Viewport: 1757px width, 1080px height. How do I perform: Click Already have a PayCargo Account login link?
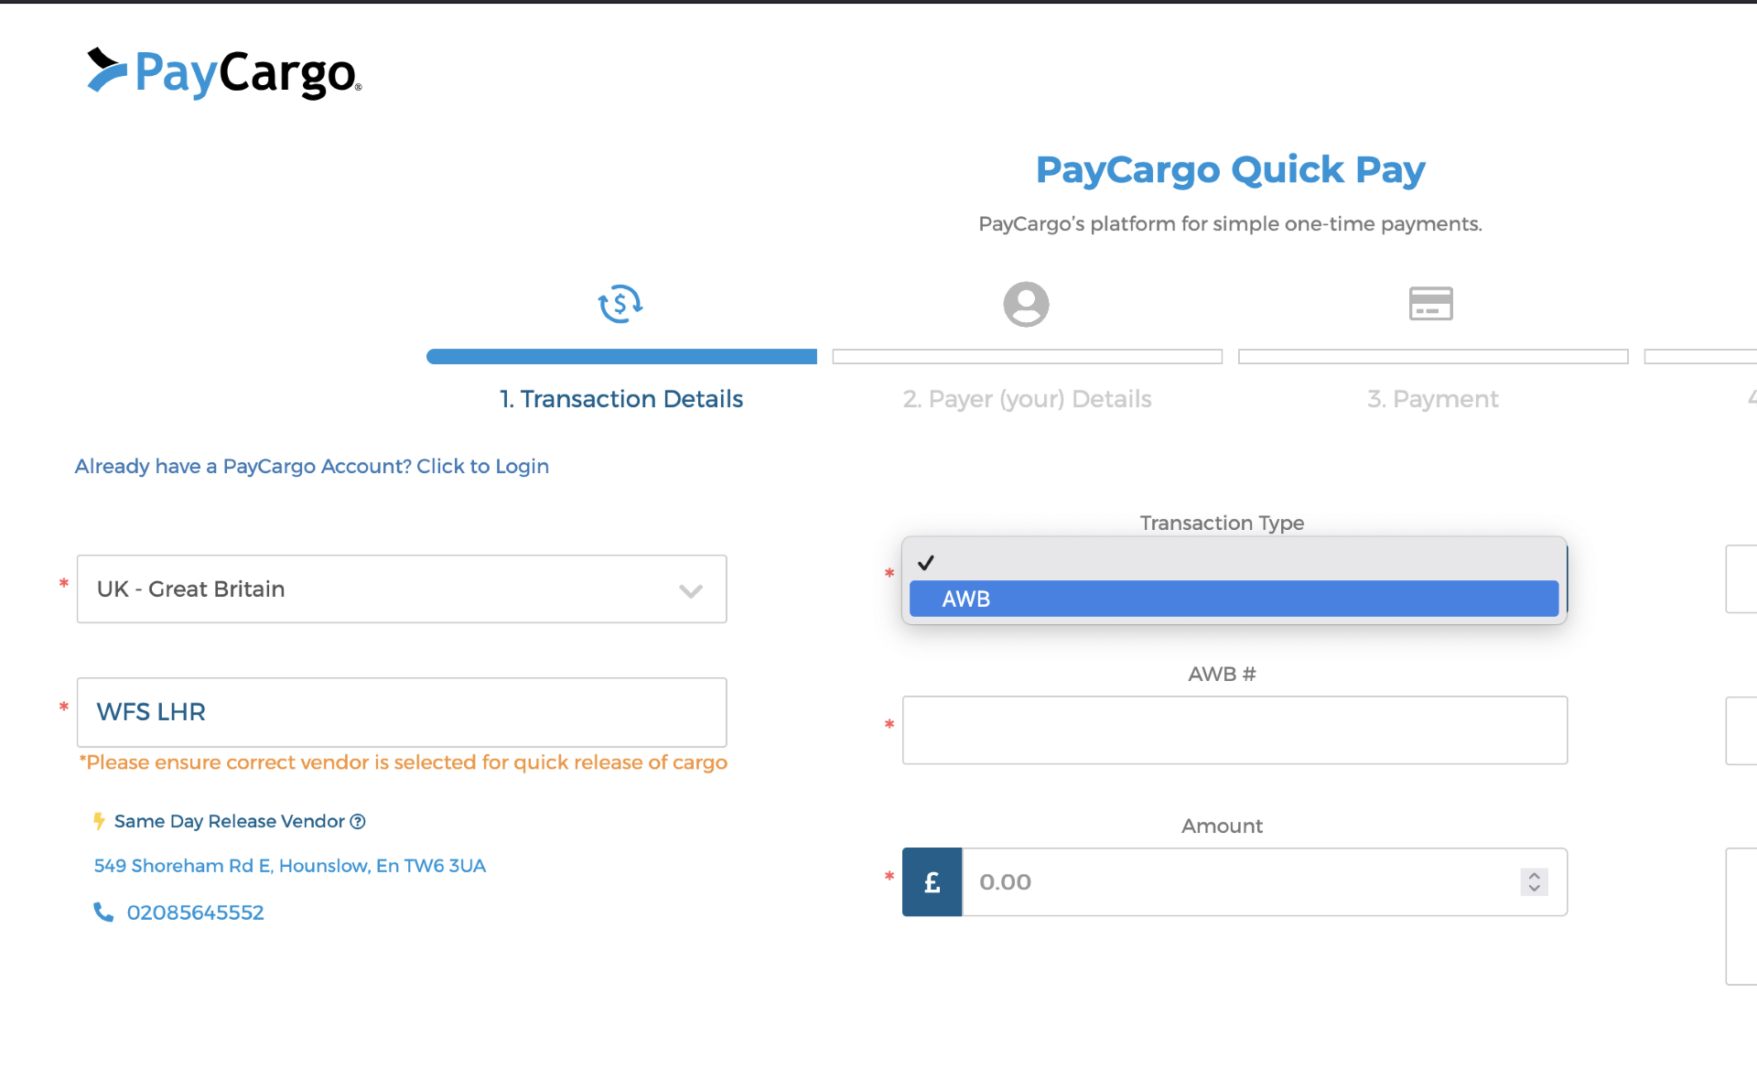312,466
